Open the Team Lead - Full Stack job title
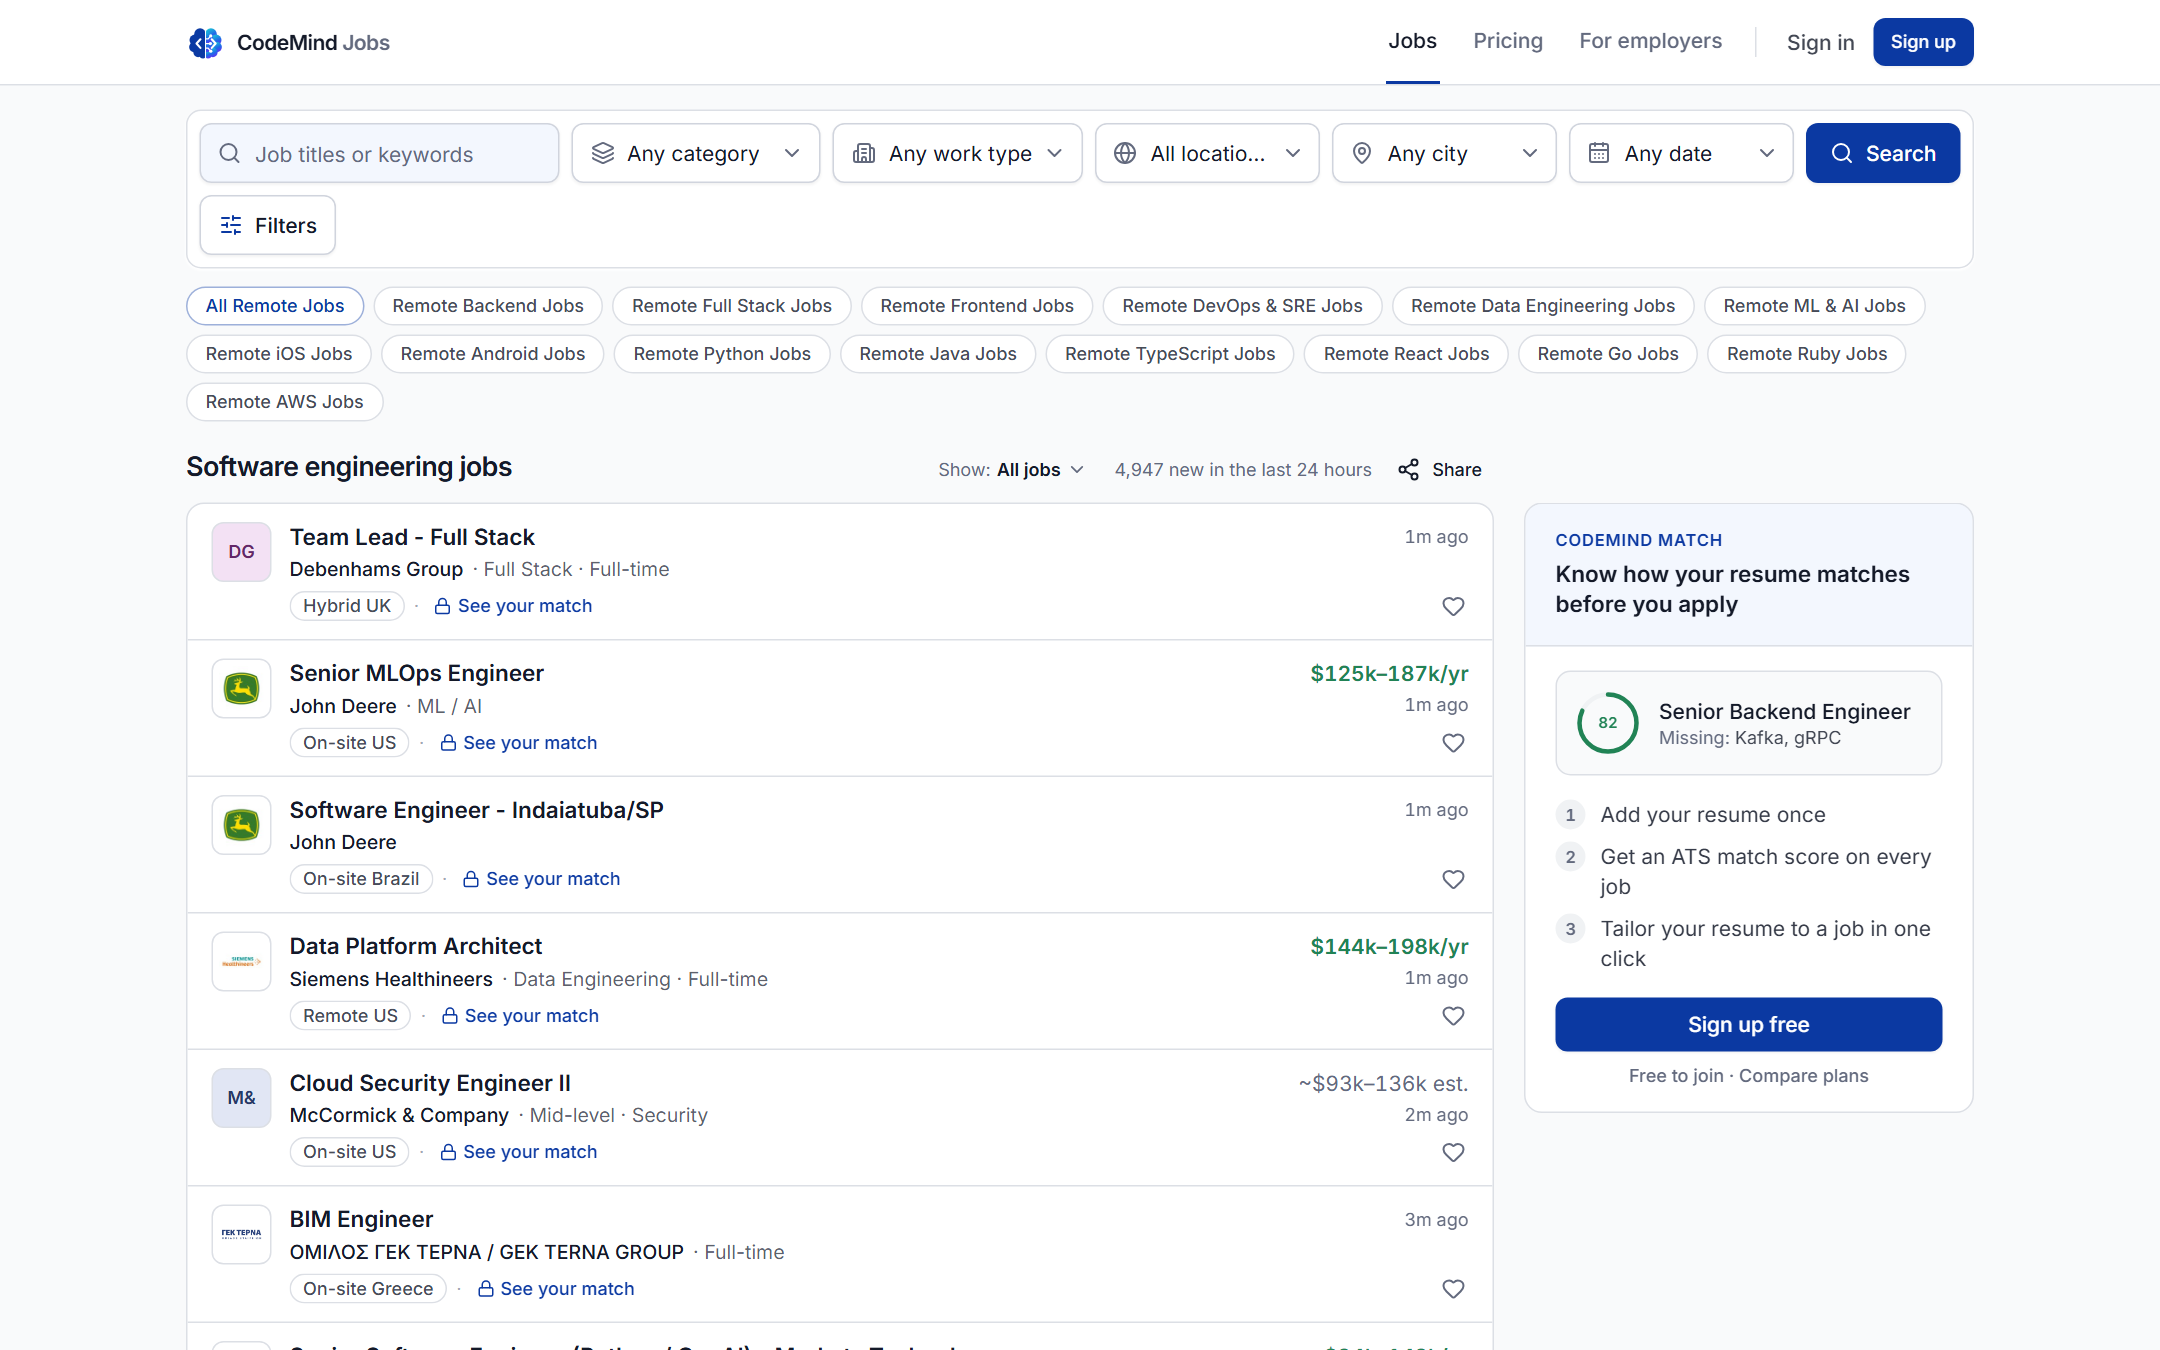This screenshot has width=2160, height=1350. pyautogui.click(x=412, y=537)
